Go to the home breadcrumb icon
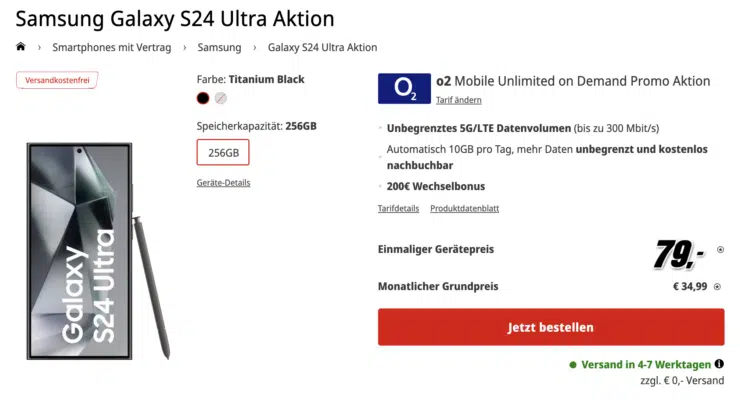Screen dimensions: 740x400 [21, 47]
